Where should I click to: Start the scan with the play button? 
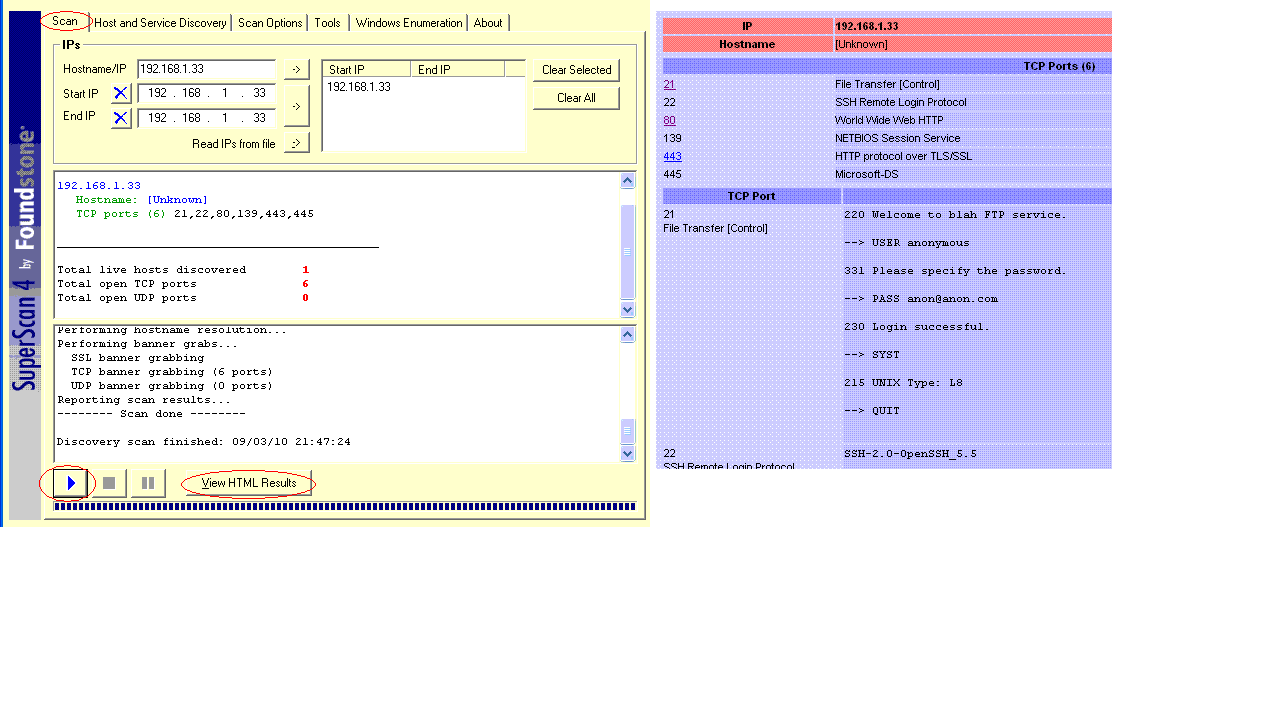tap(71, 483)
